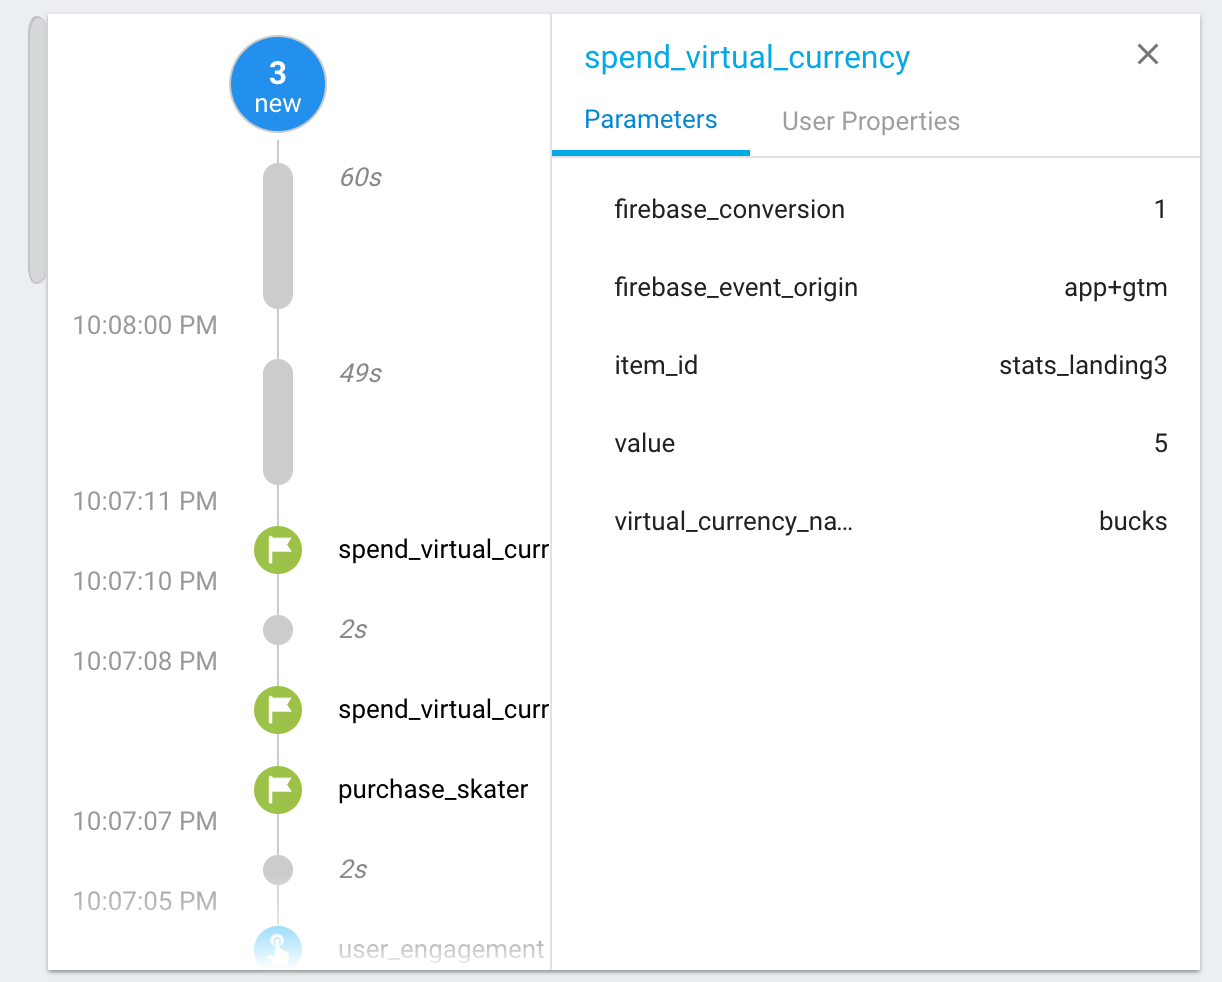Close the spend_virtual_currency details panel
Screen dimensions: 1222x982
coord(1147,55)
